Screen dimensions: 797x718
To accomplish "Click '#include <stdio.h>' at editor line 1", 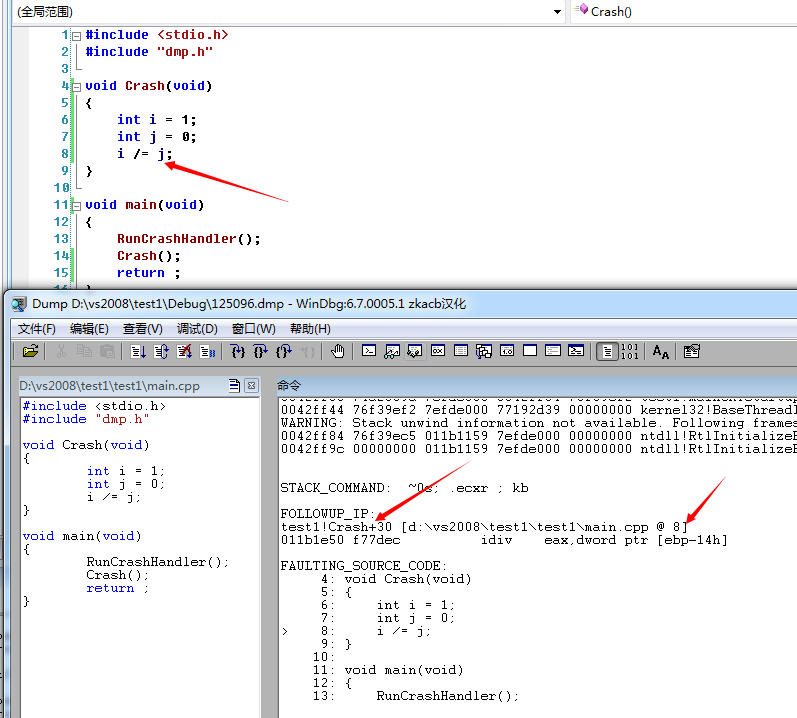I will pyautogui.click(x=157, y=35).
